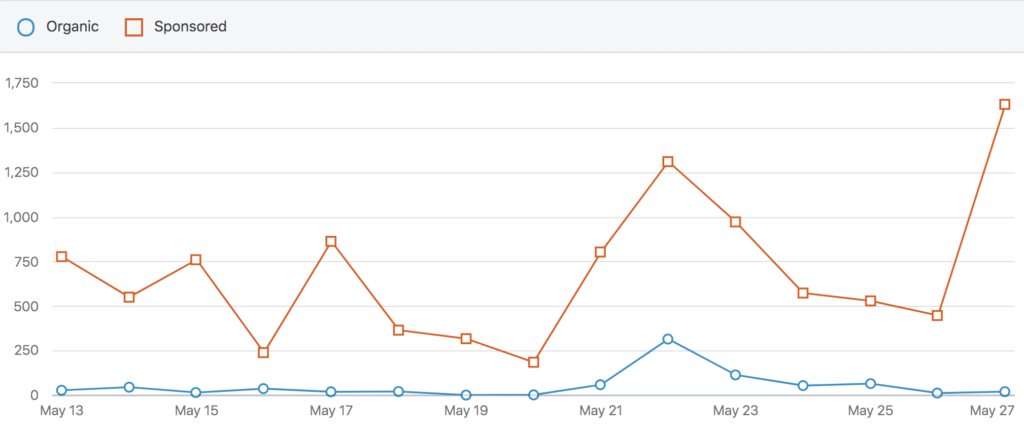Viewport: 1024px width, 437px height.
Task: Toggle the Sponsored series via its legend label
Action: pyautogui.click(x=189, y=27)
